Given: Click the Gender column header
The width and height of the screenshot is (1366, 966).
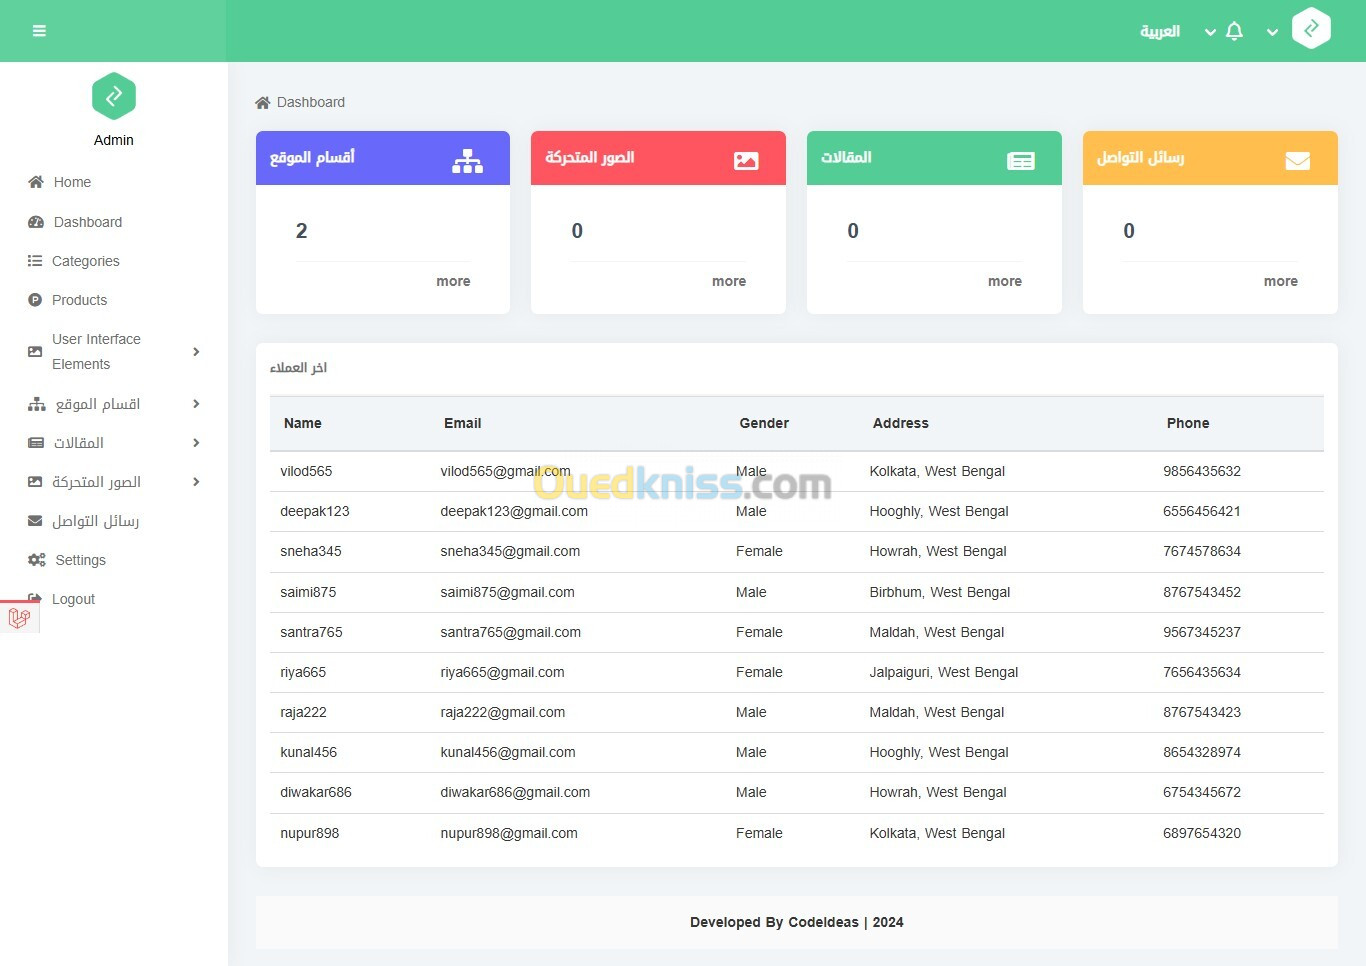Looking at the screenshot, I should coord(764,423).
